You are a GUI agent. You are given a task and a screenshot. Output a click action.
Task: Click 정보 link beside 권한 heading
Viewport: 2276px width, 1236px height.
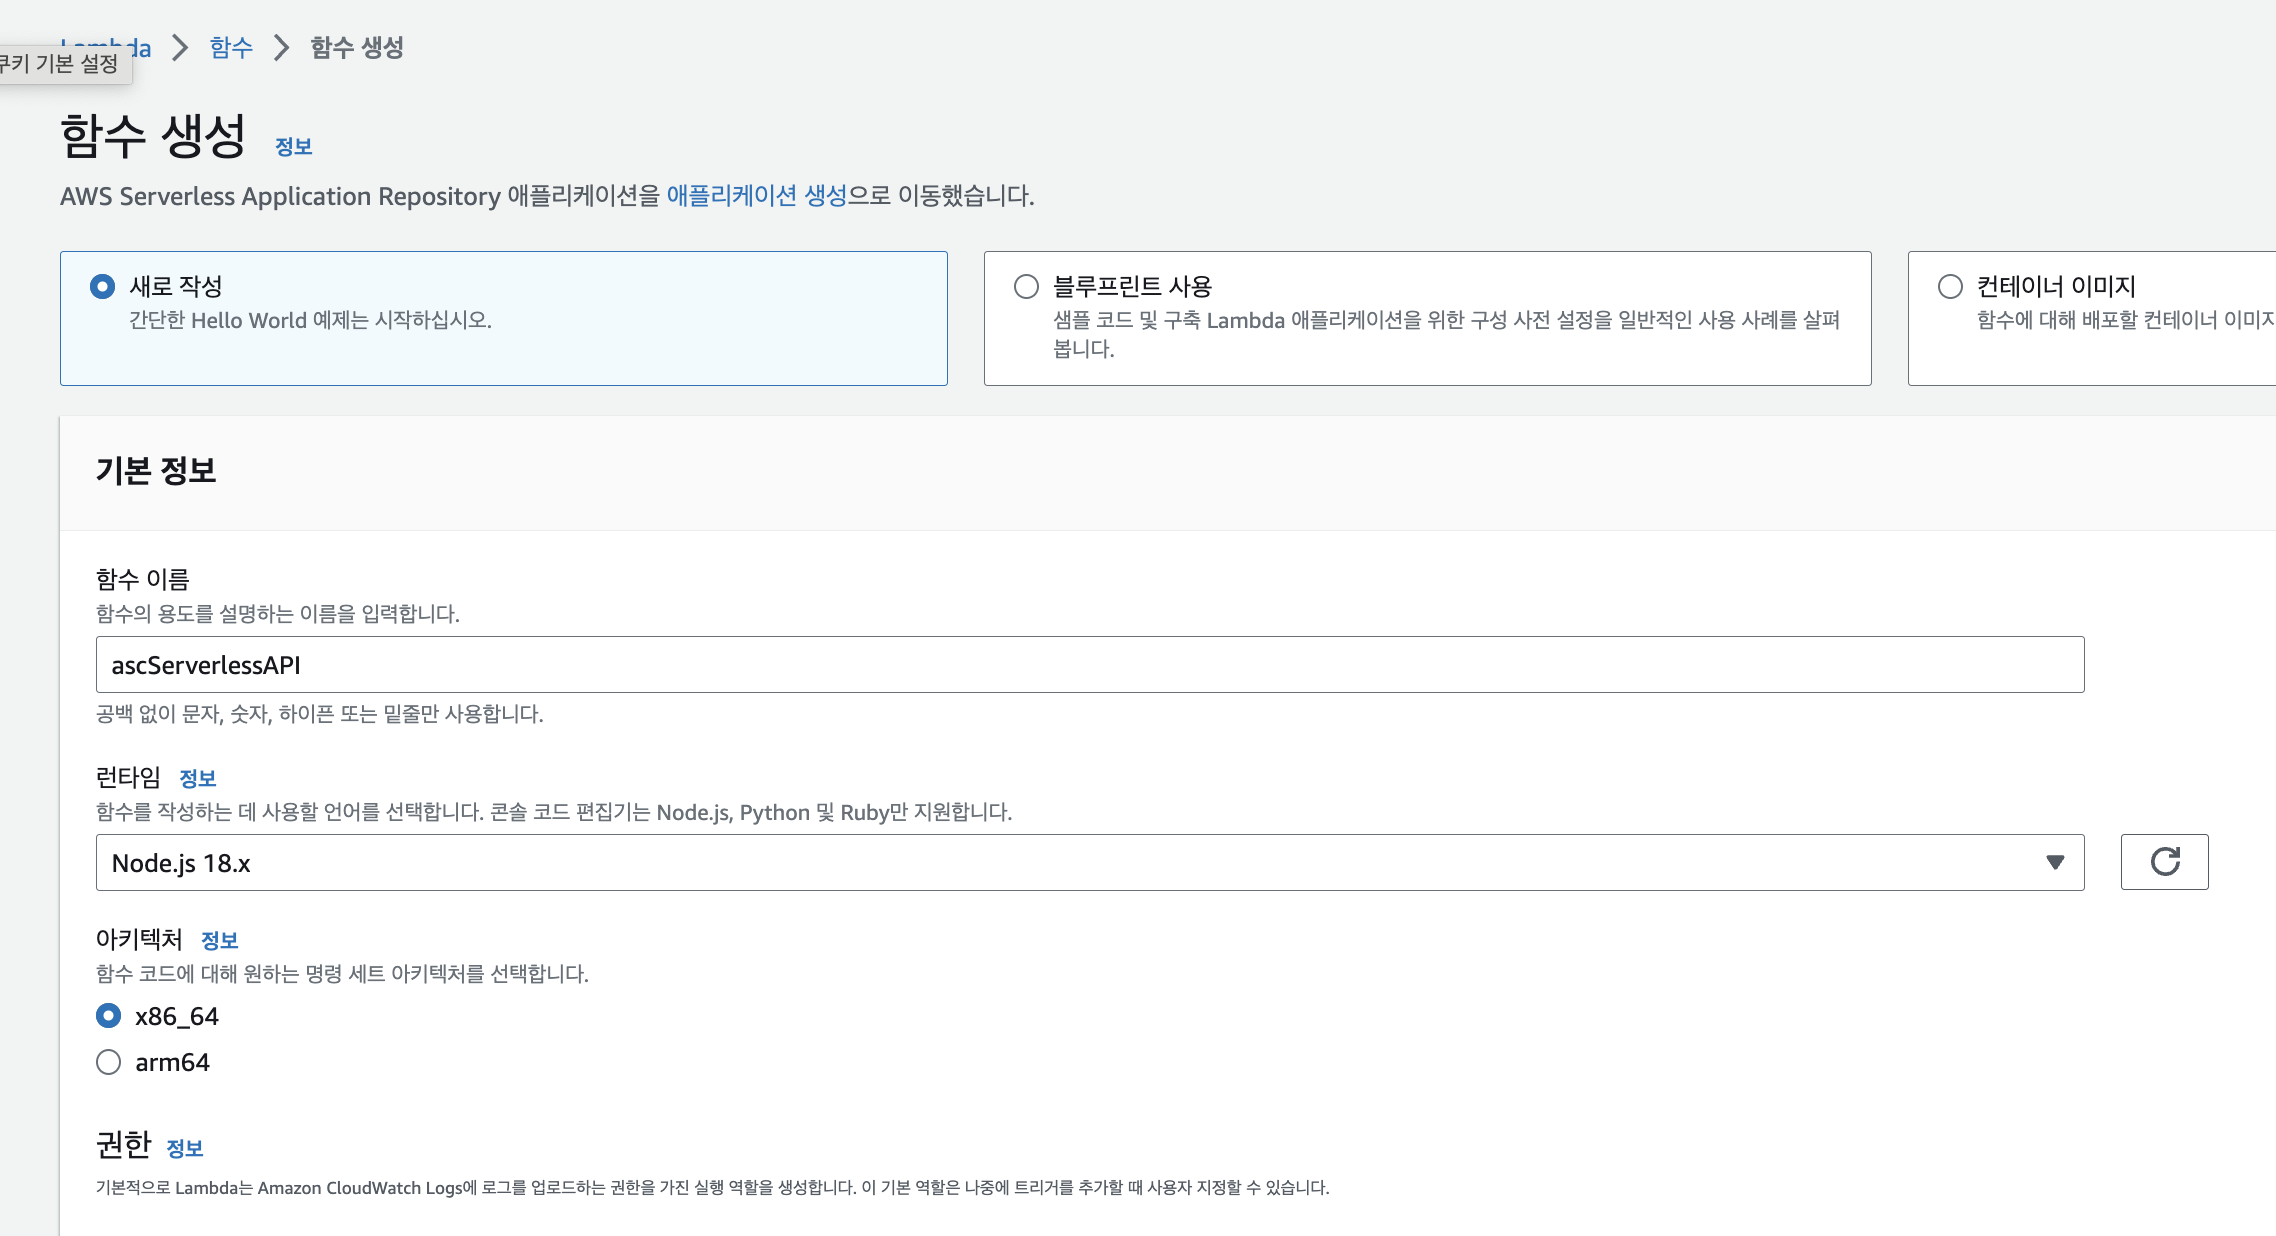pyautogui.click(x=184, y=1148)
